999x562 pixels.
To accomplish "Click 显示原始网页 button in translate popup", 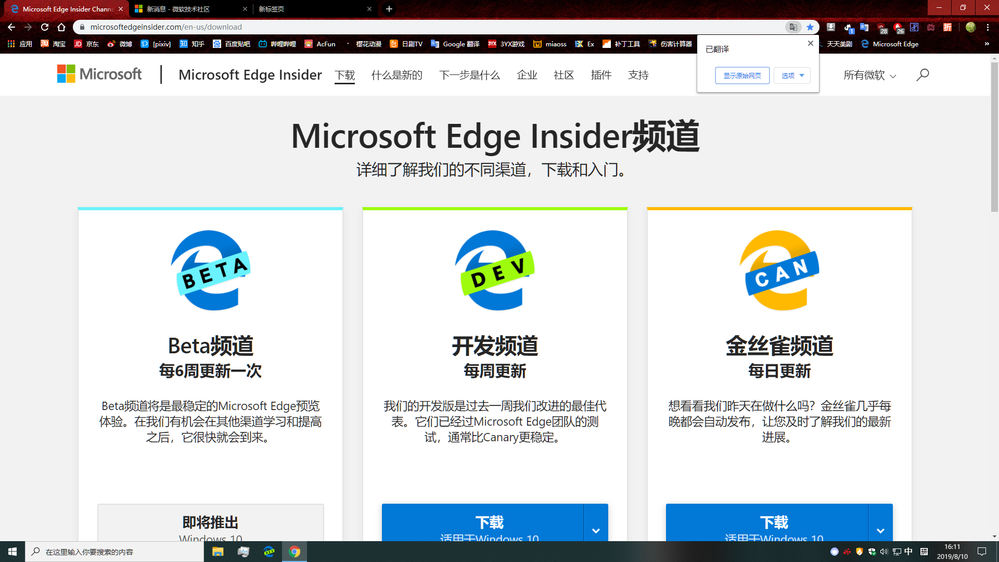I will [742, 75].
